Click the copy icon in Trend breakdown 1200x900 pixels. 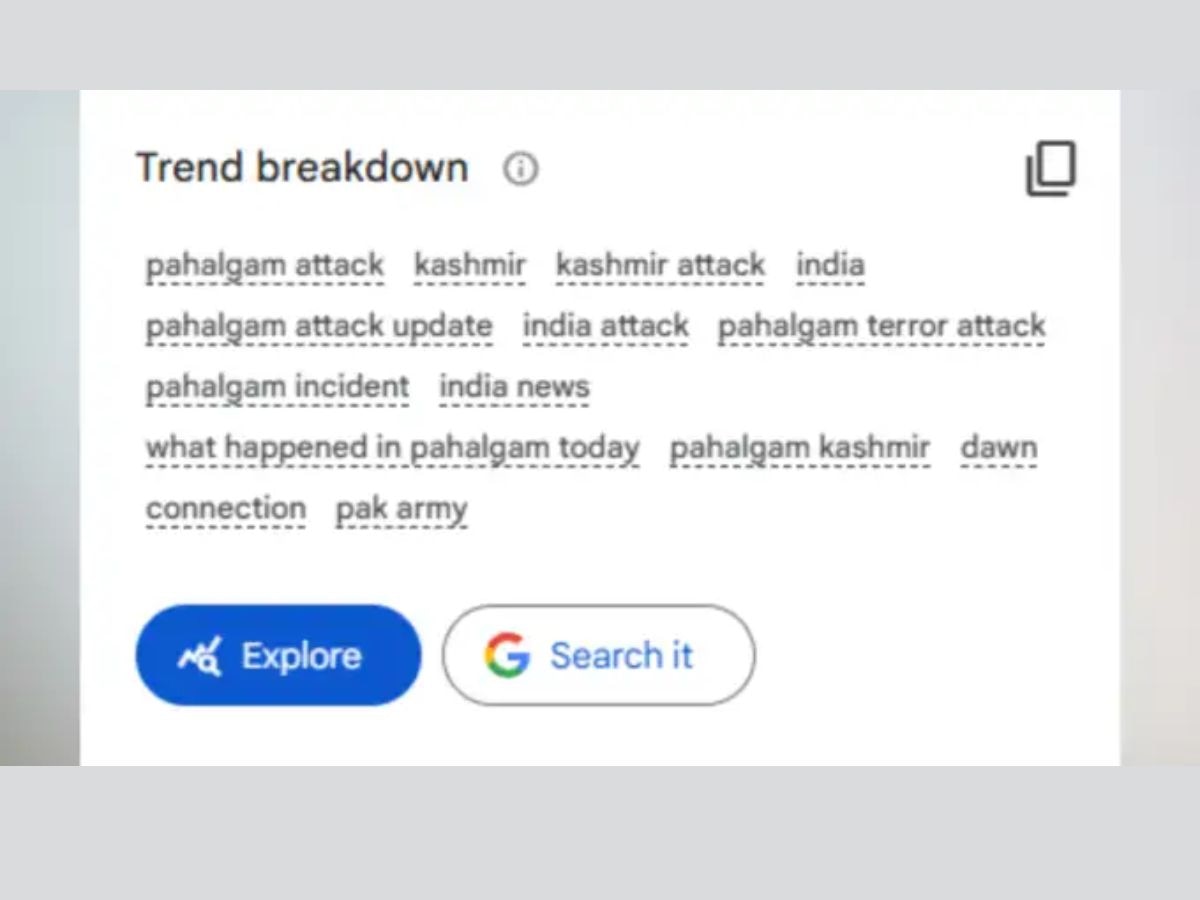pos(1051,168)
